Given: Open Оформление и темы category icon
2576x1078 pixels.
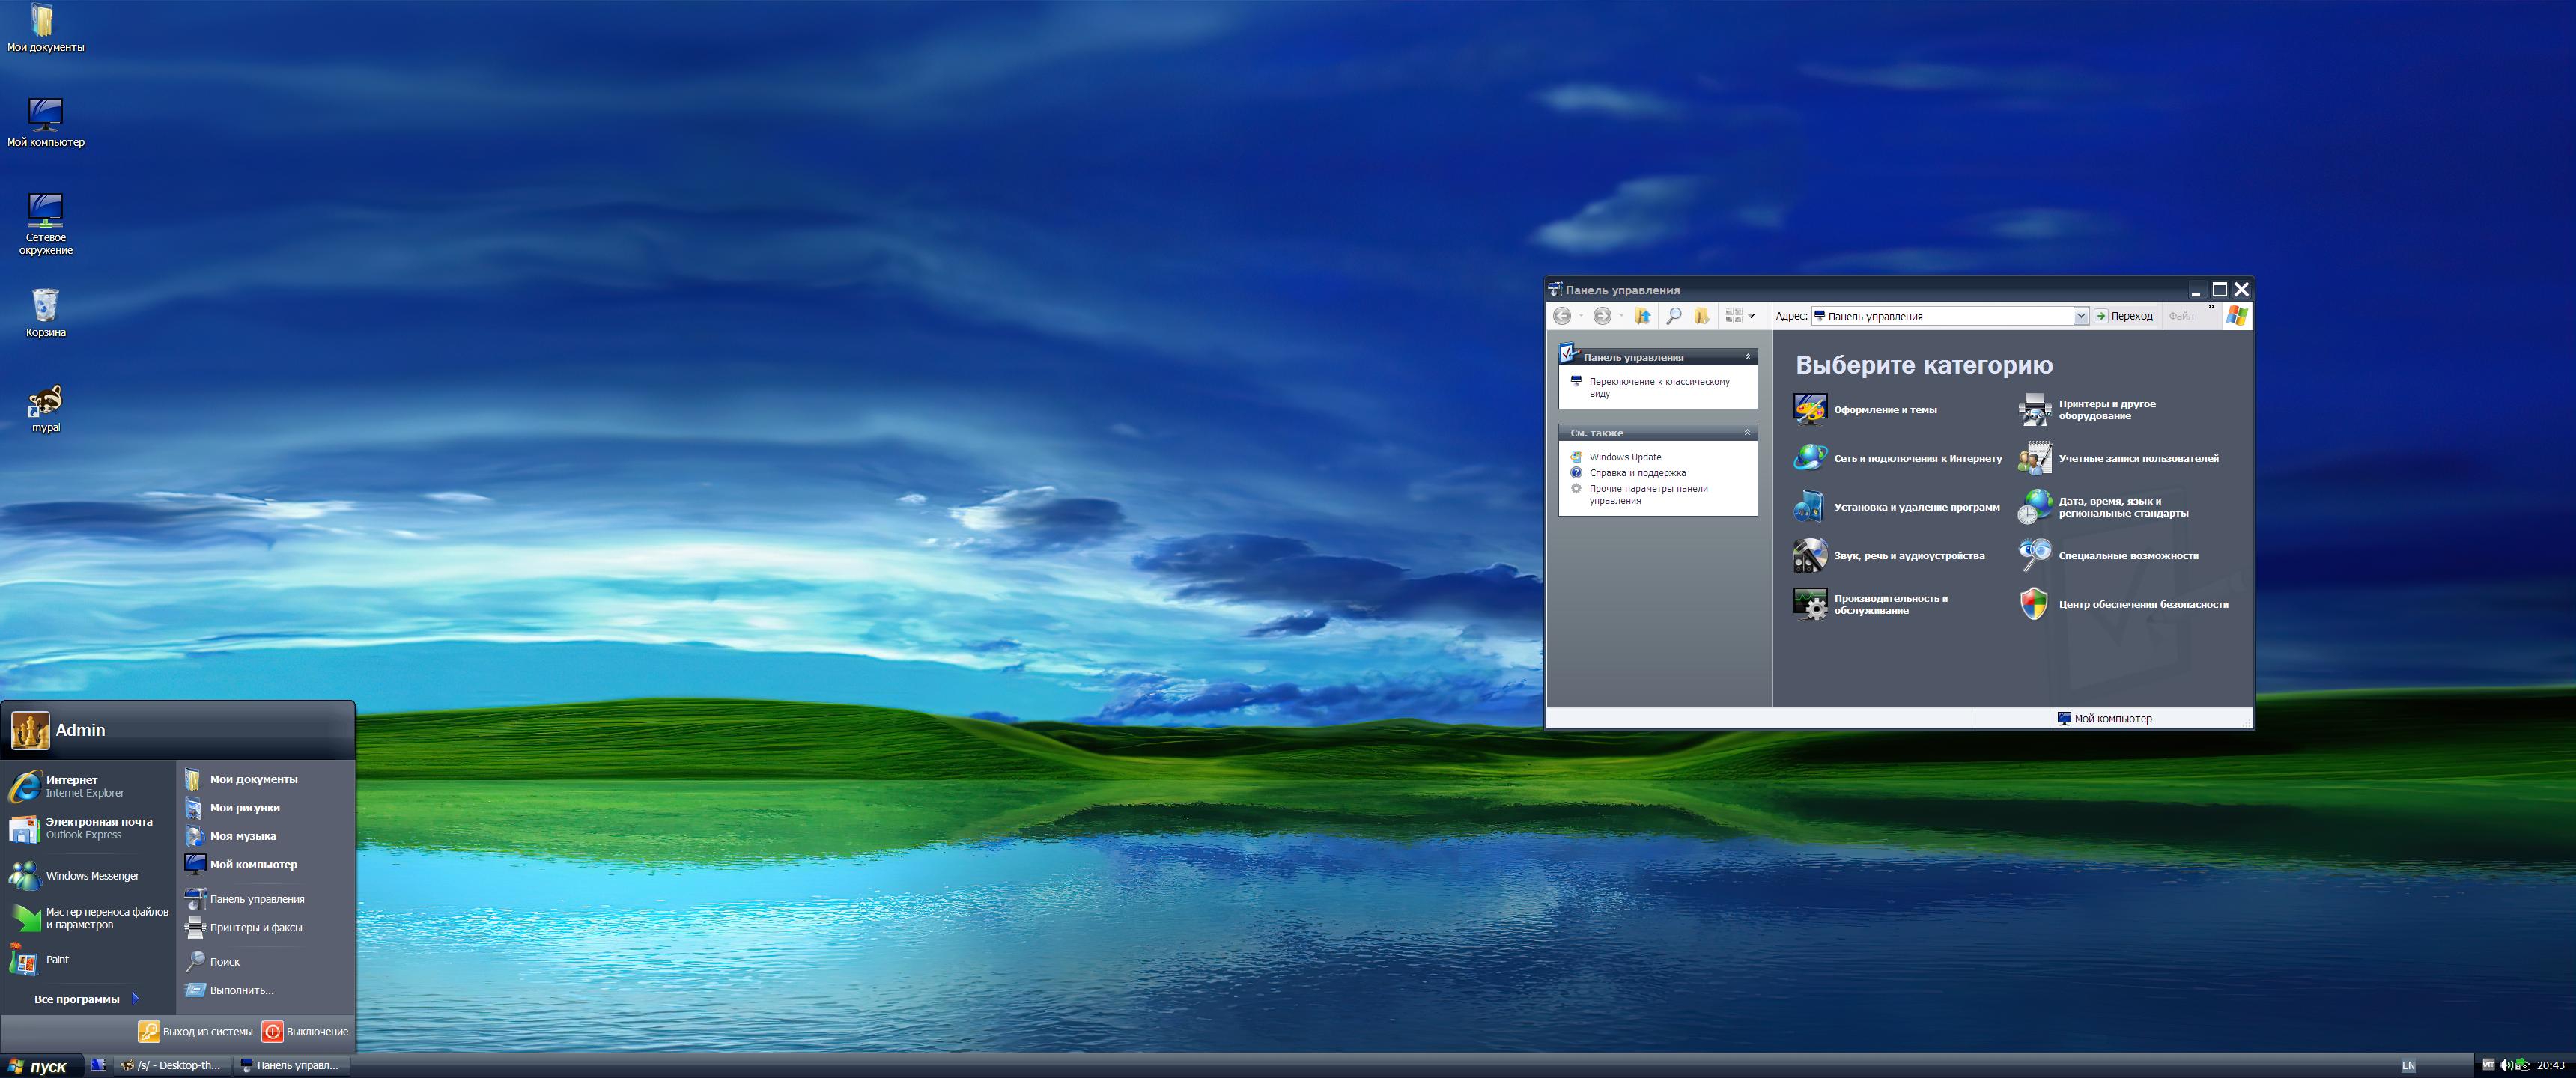Looking at the screenshot, I should click(x=1810, y=409).
